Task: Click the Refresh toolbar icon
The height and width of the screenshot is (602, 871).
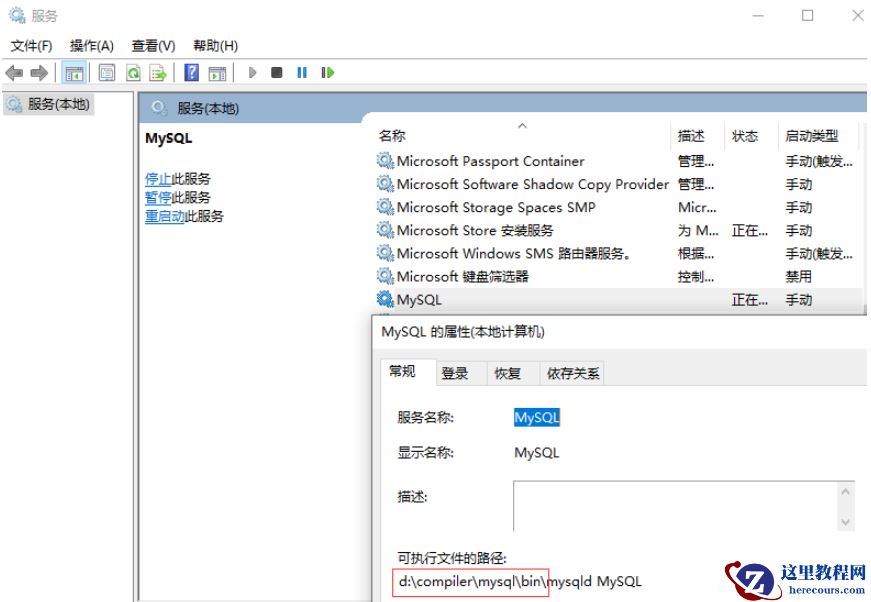Action: click(x=133, y=73)
